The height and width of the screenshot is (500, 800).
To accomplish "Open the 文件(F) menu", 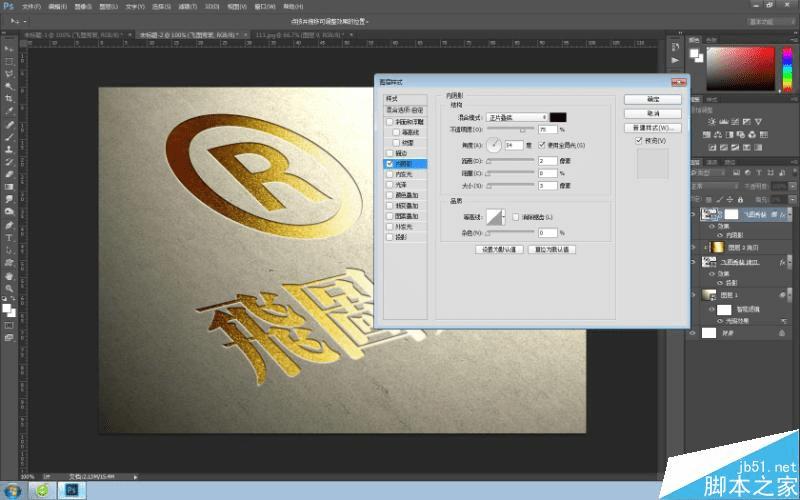I will click(31, 6).
